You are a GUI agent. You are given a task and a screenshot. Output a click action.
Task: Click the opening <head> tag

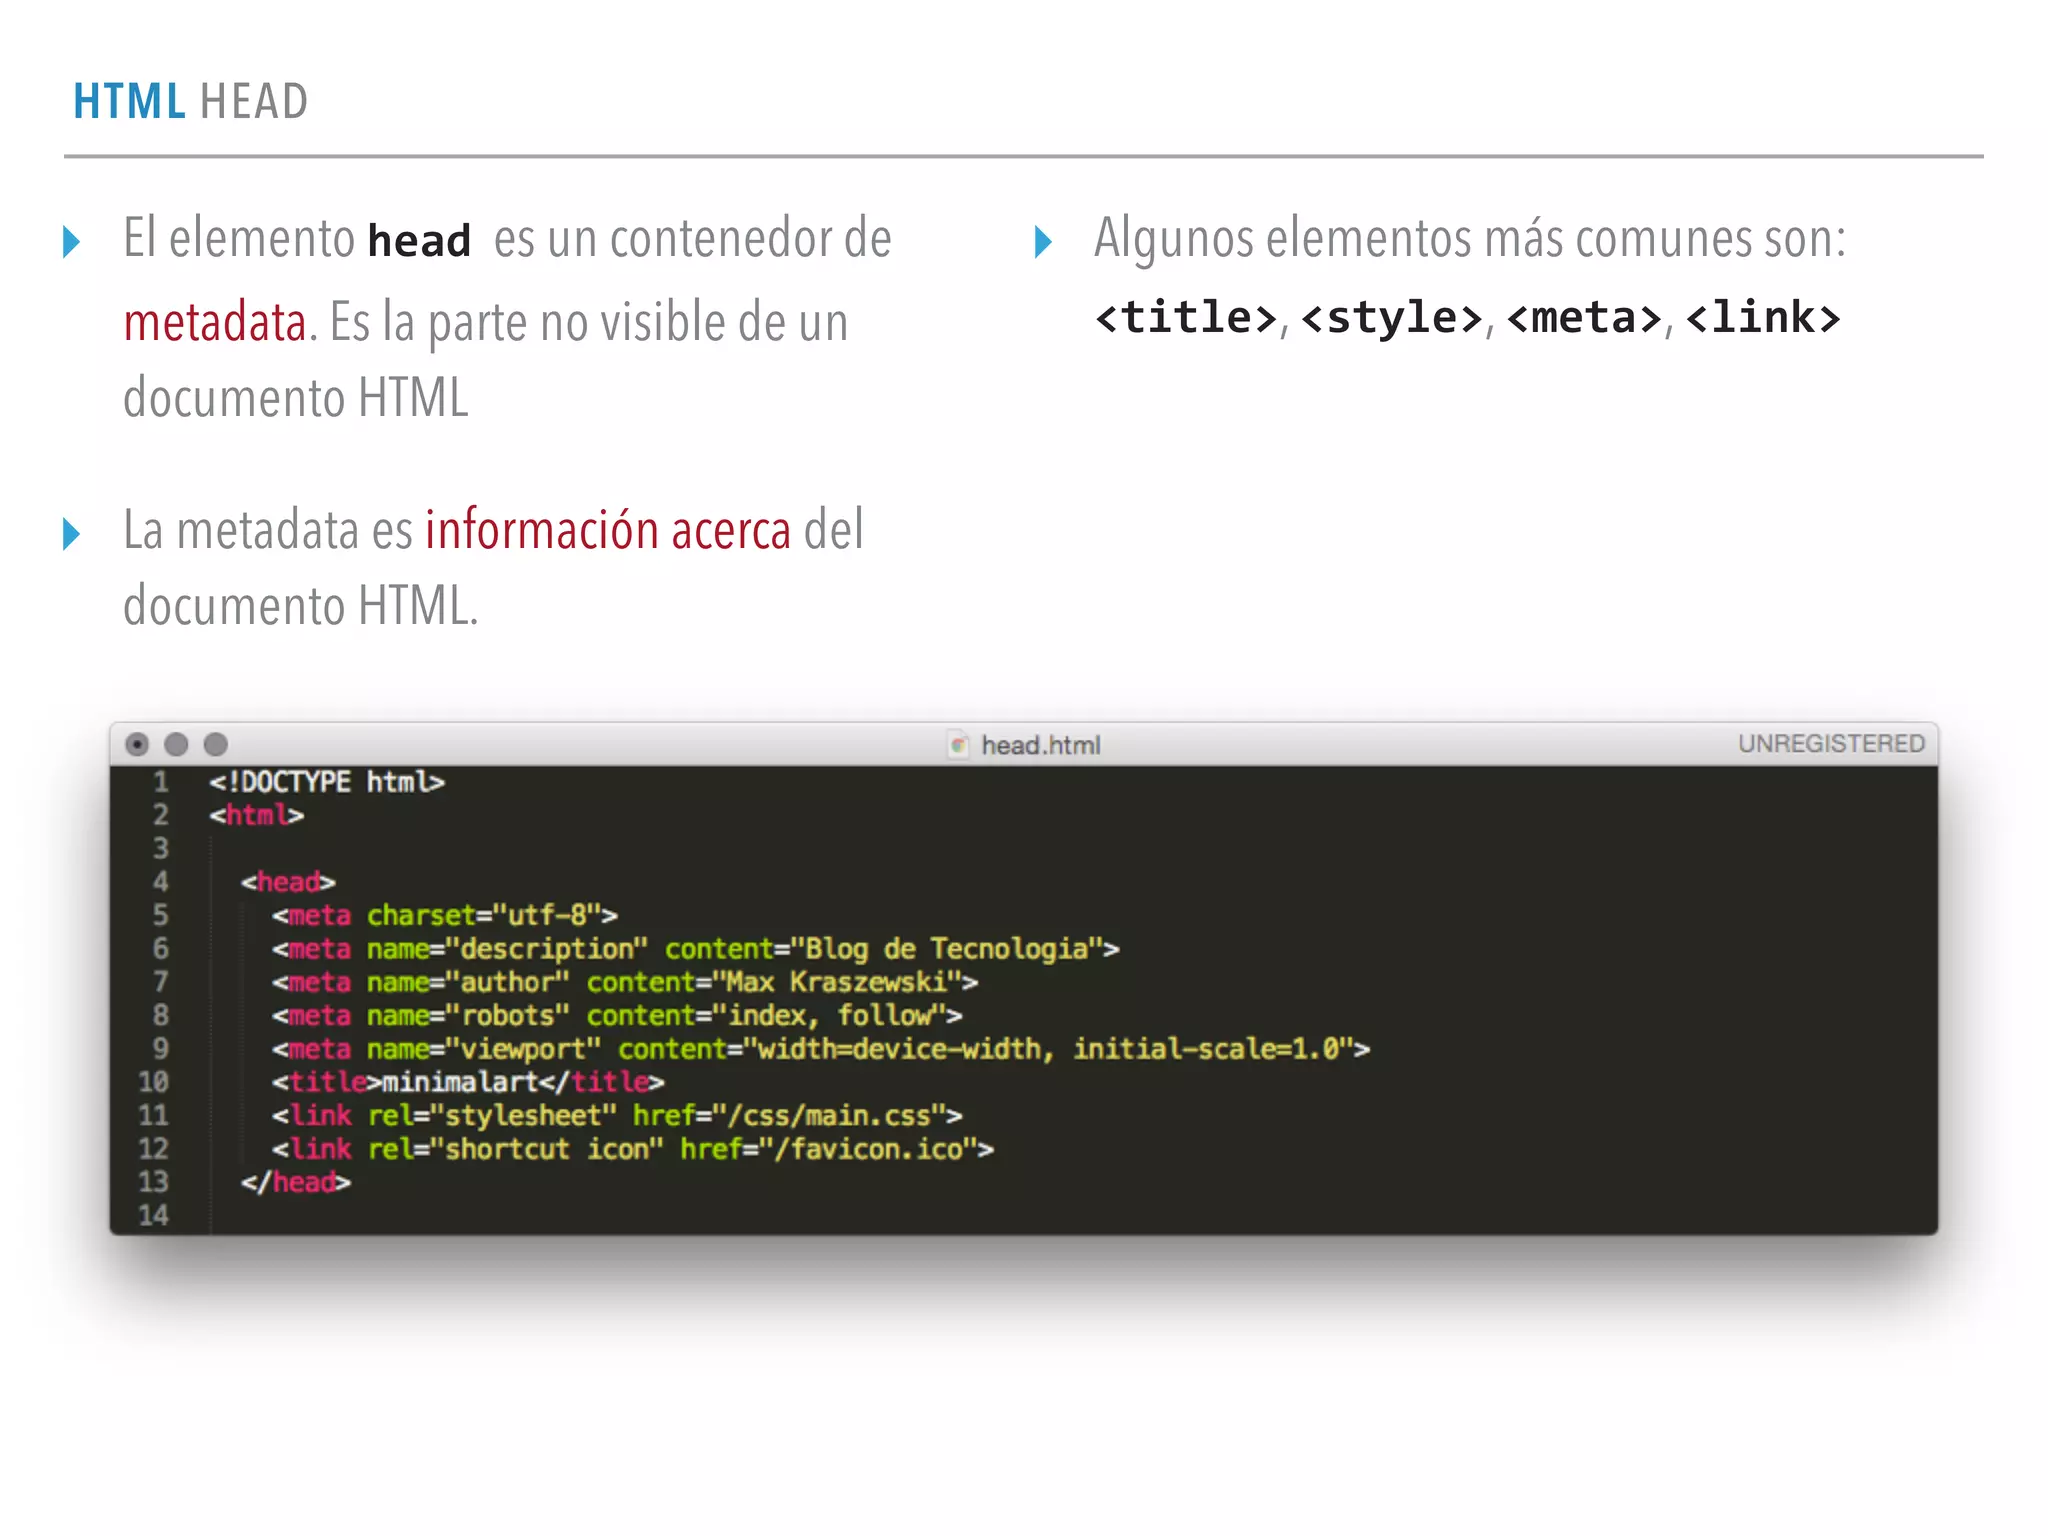pyautogui.click(x=288, y=881)
